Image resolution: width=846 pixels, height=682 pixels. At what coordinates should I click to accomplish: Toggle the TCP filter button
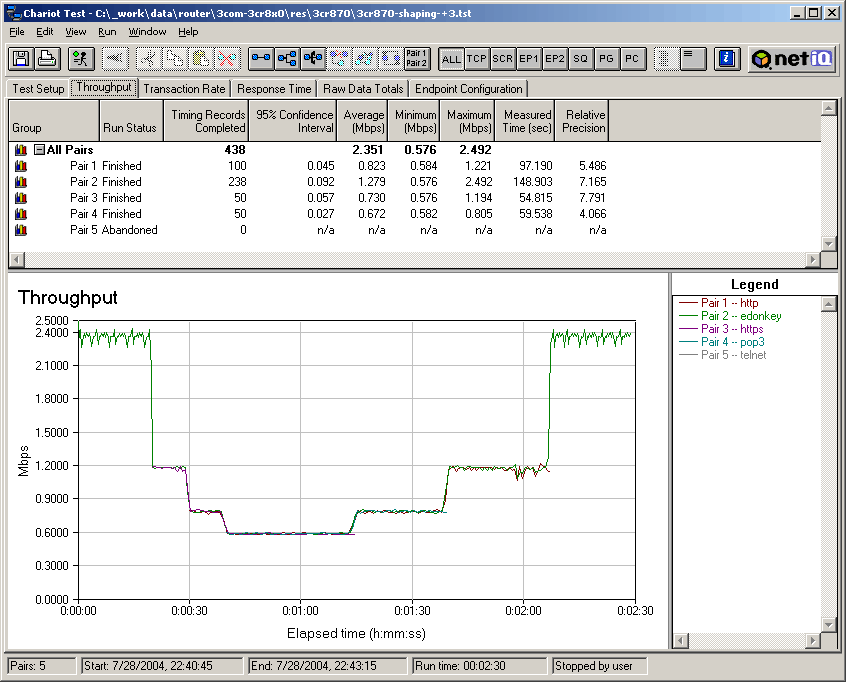[477, 59]
